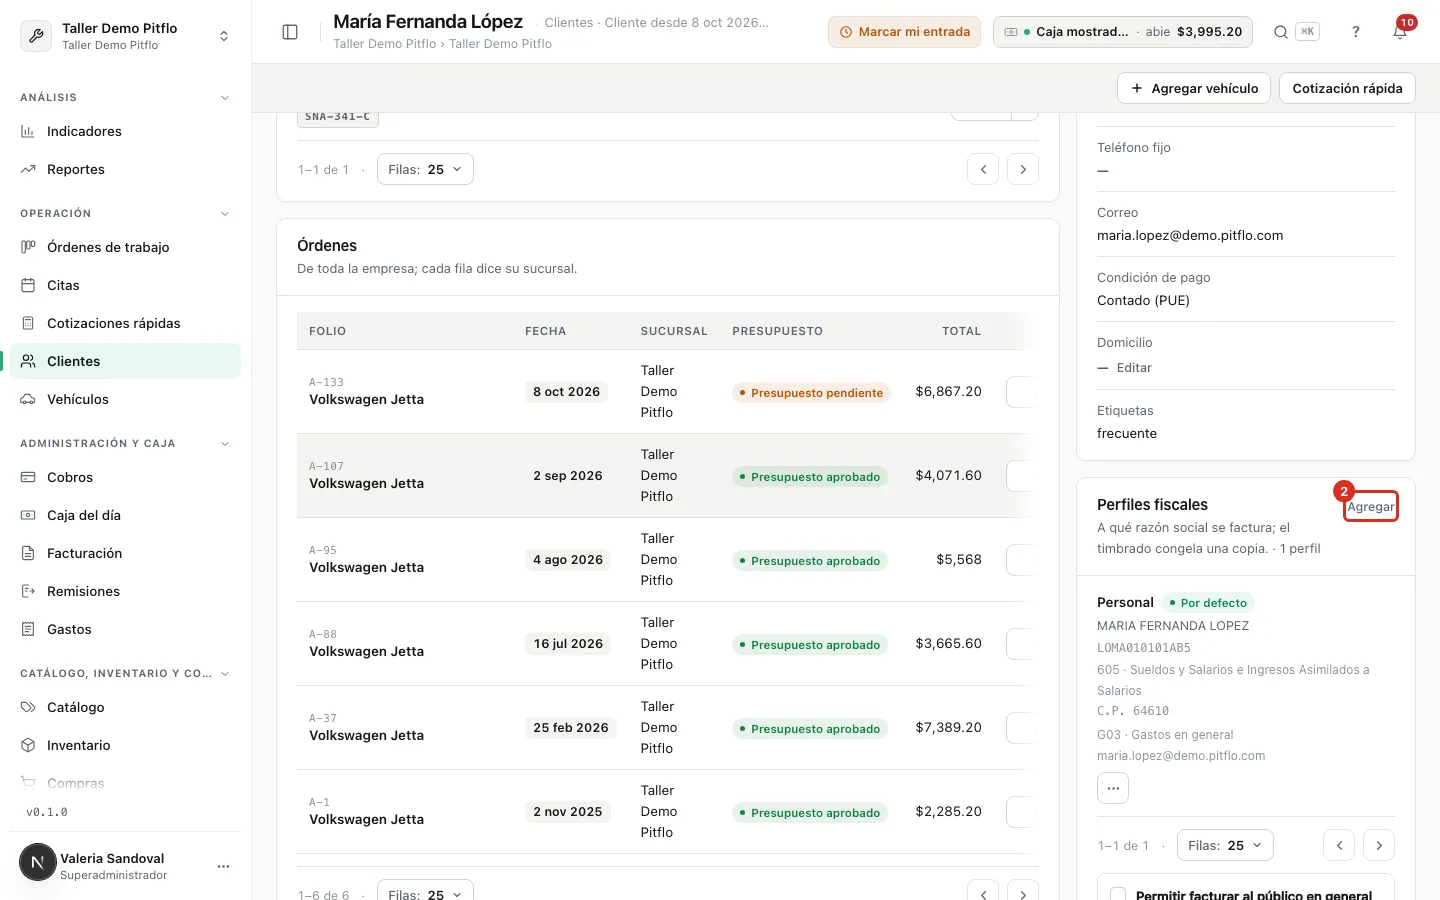Click Cotización rápida button
This screenshot has width=1440, height=900.
tap(1347, 88)
